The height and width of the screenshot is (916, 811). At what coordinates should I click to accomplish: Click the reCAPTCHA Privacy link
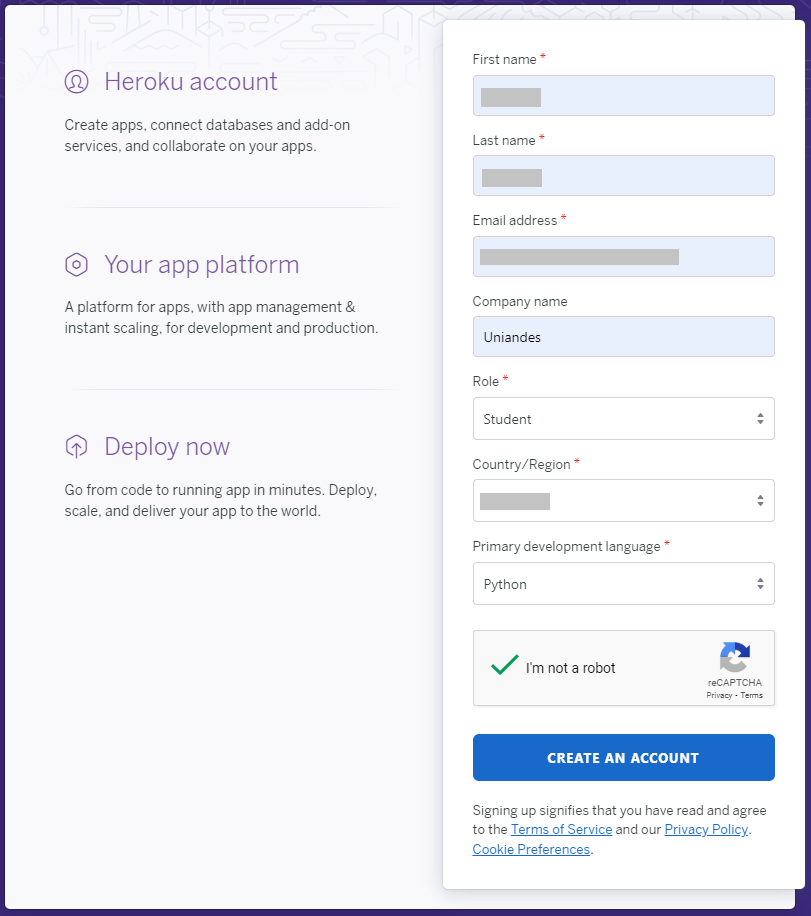coord(719,695)
